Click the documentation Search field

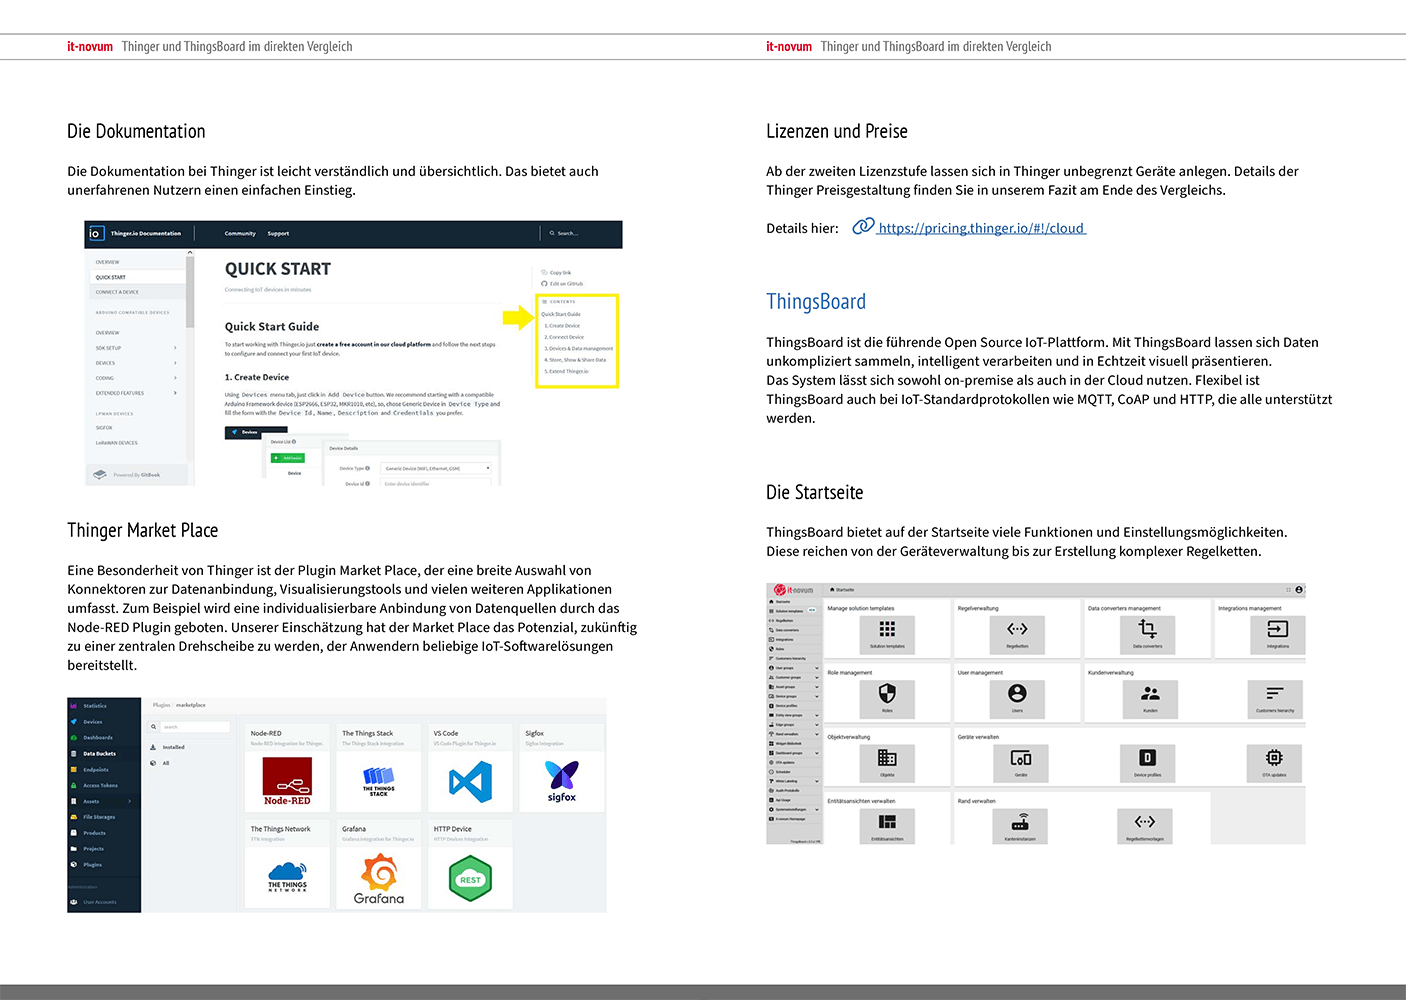point(567,234)
